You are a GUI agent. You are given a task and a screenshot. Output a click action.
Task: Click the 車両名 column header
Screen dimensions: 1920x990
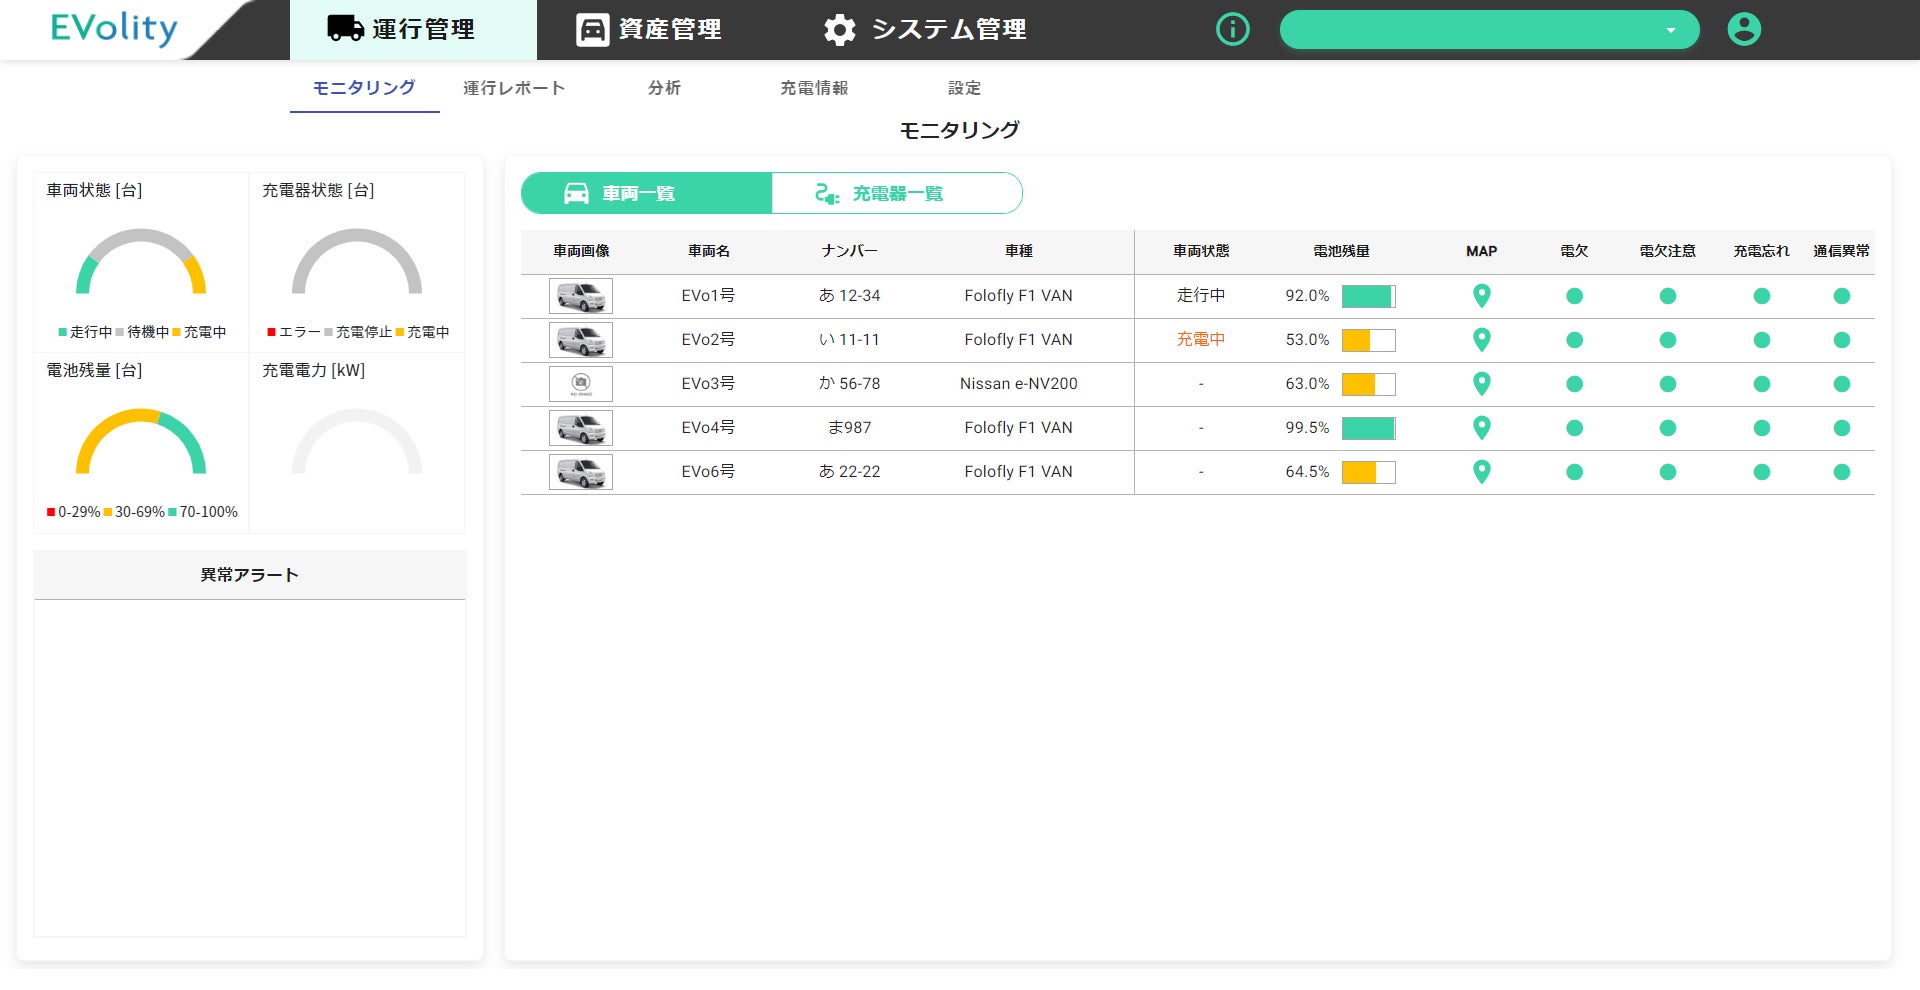point(708,251)
